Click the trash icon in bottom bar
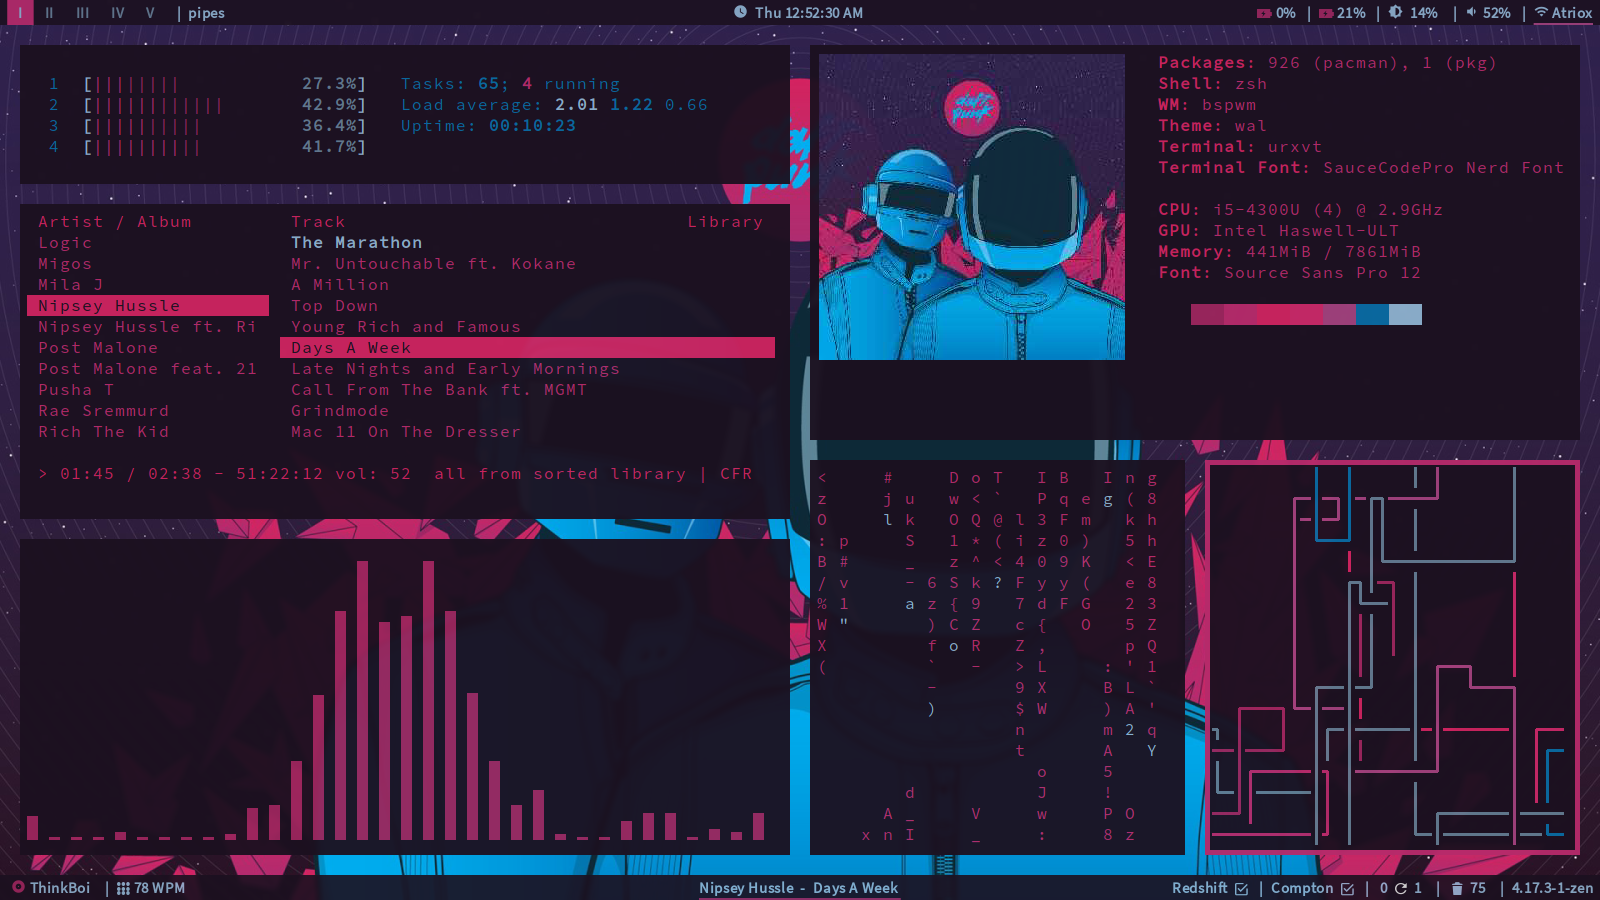The image size is (1600, 900). click(1457, 888)
